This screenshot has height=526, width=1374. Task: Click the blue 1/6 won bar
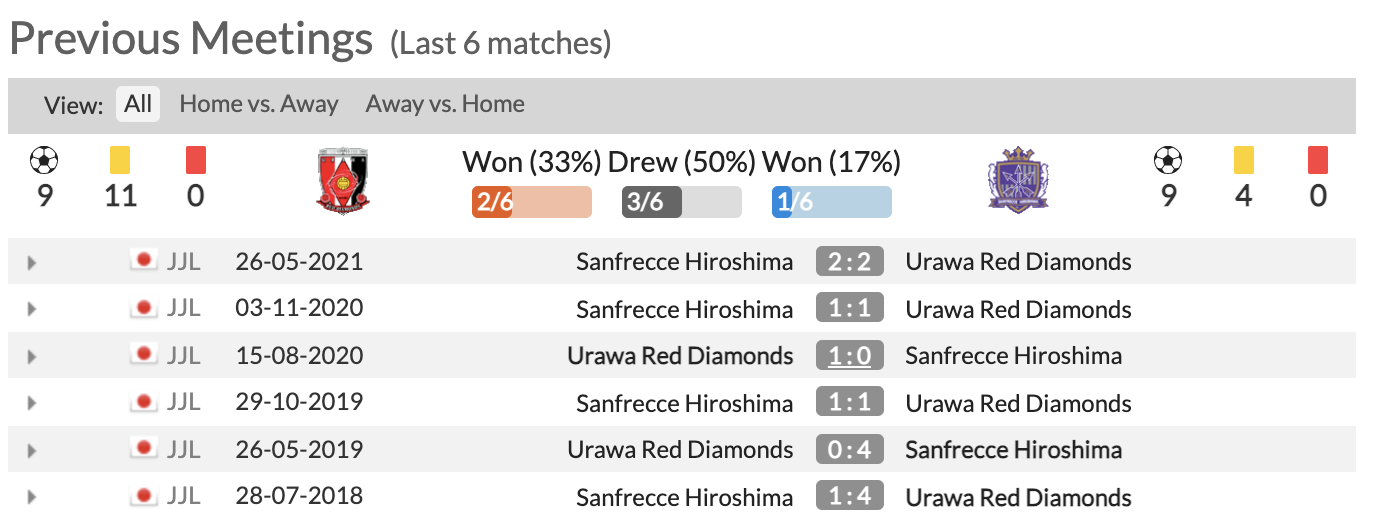(x=832, y=202)
